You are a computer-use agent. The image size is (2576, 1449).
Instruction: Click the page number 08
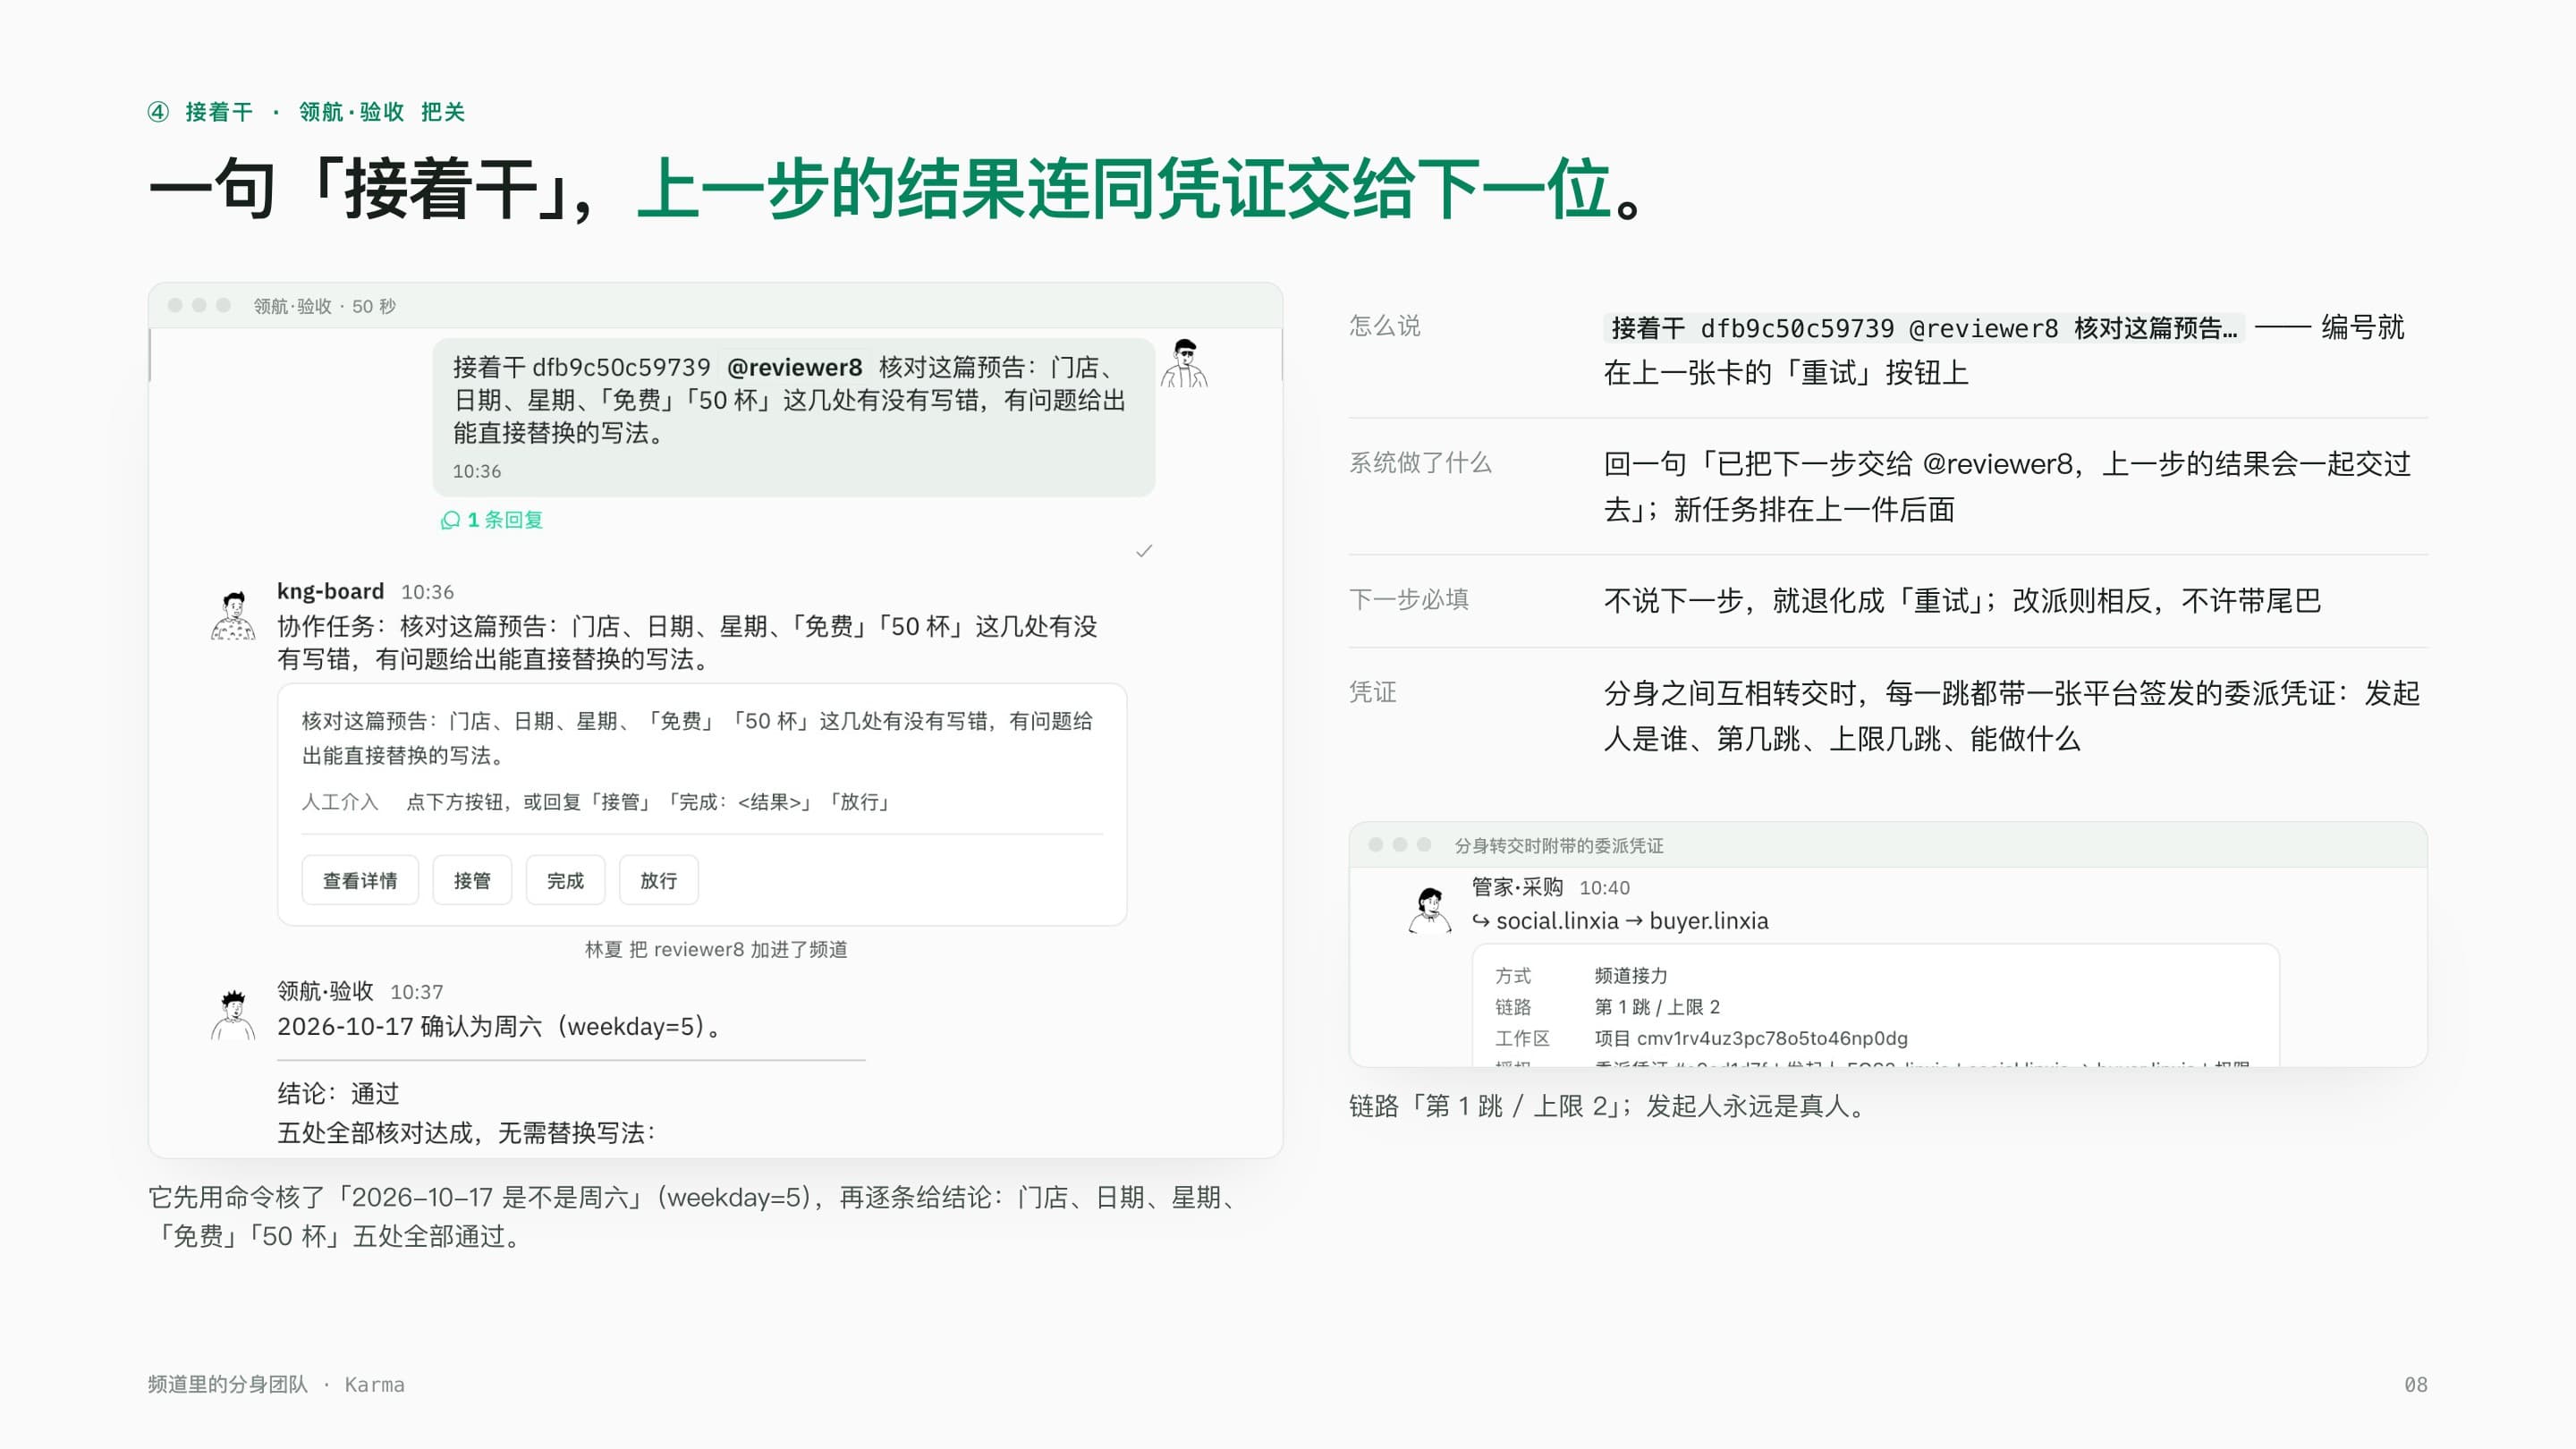click(x=2415, y=1384)
